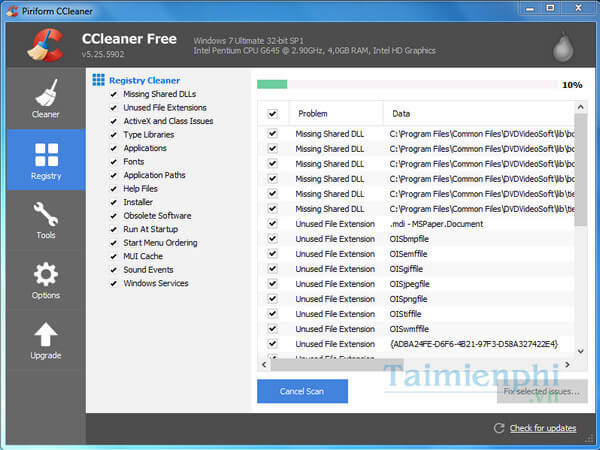This screenshot has height=450, width=600.
Task: Click the version v5.25.5902 text
Action: pos(103,54)
